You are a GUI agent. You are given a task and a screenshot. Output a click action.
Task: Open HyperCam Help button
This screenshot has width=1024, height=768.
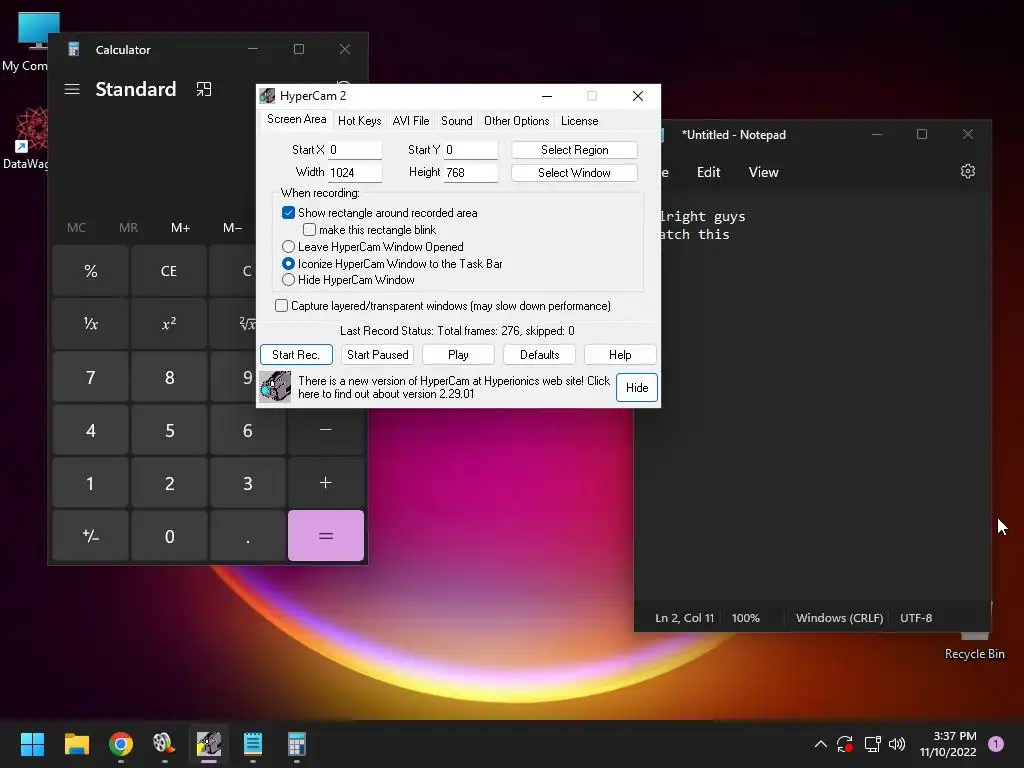pos(620,355)
